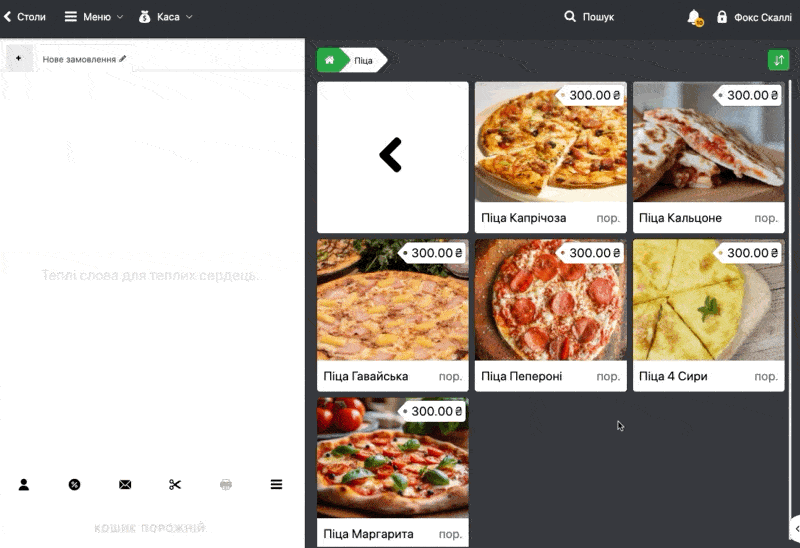Go back to Столи
Screen dimensions: 800x548
25,17
